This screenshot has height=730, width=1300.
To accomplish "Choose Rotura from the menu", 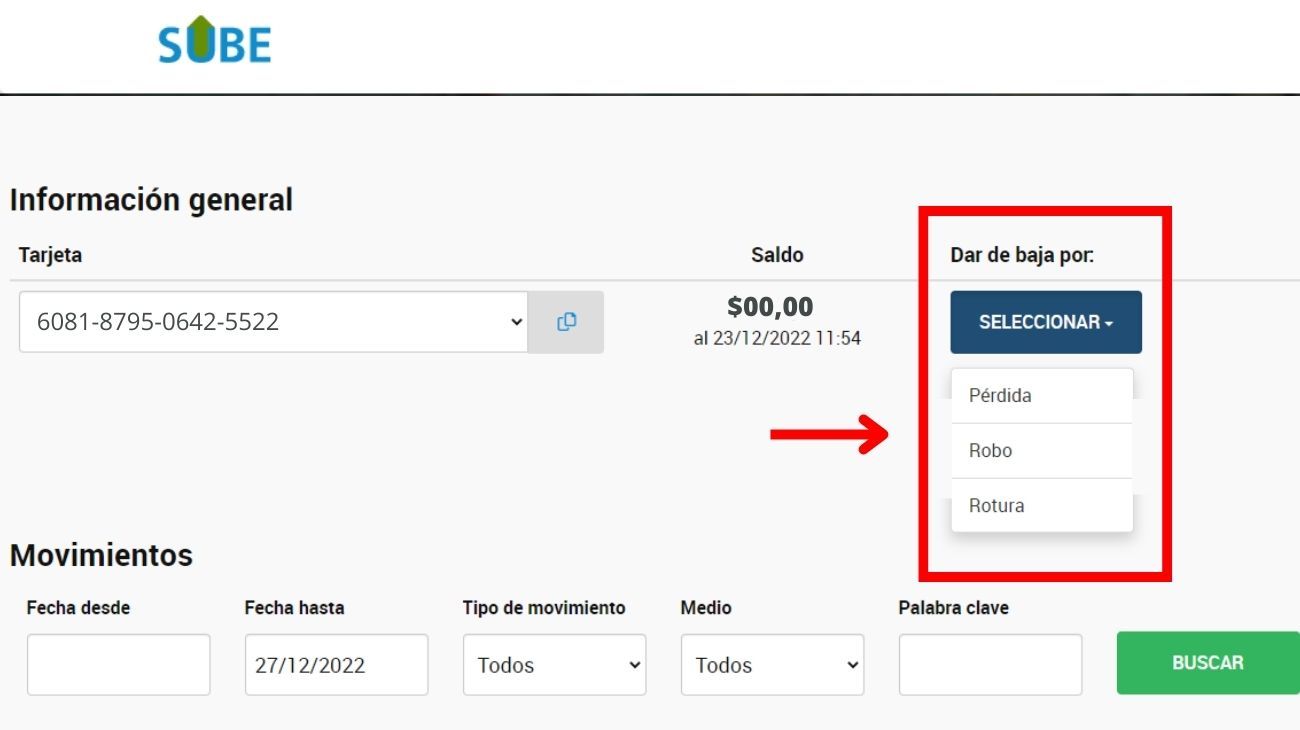I will 1042,506.
